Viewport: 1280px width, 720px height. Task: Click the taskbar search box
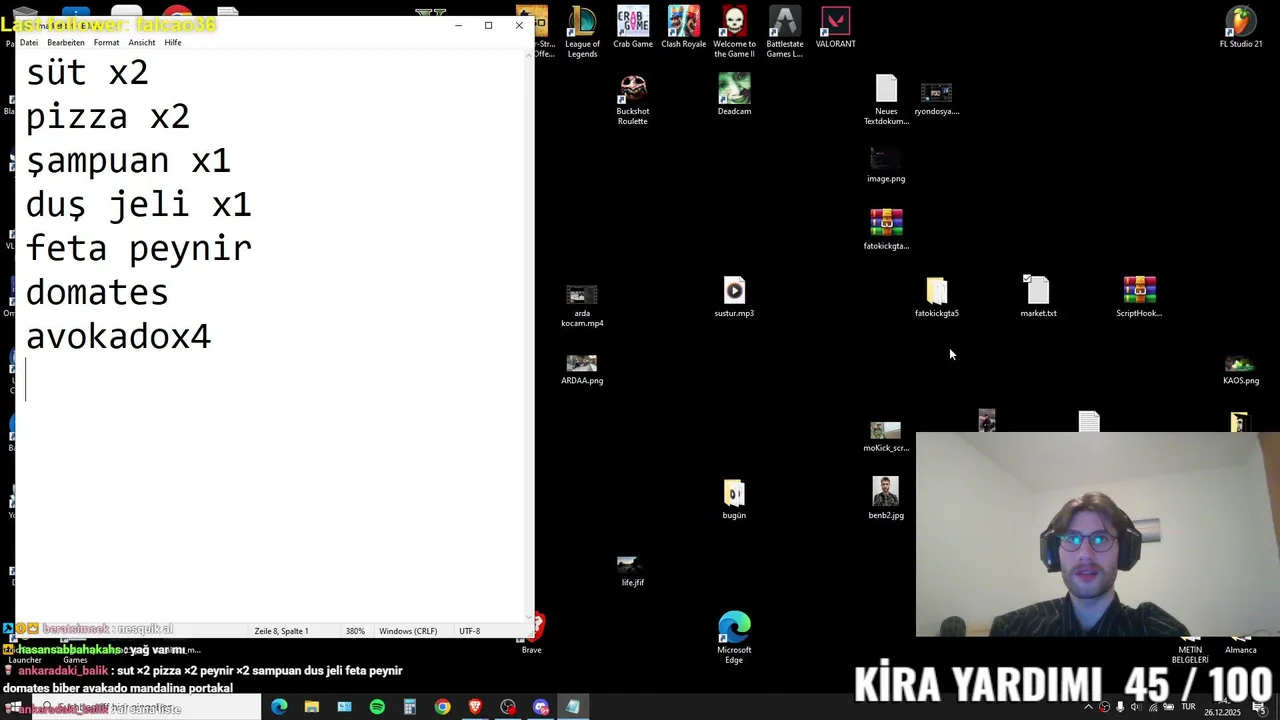click(x=146, y=707)
